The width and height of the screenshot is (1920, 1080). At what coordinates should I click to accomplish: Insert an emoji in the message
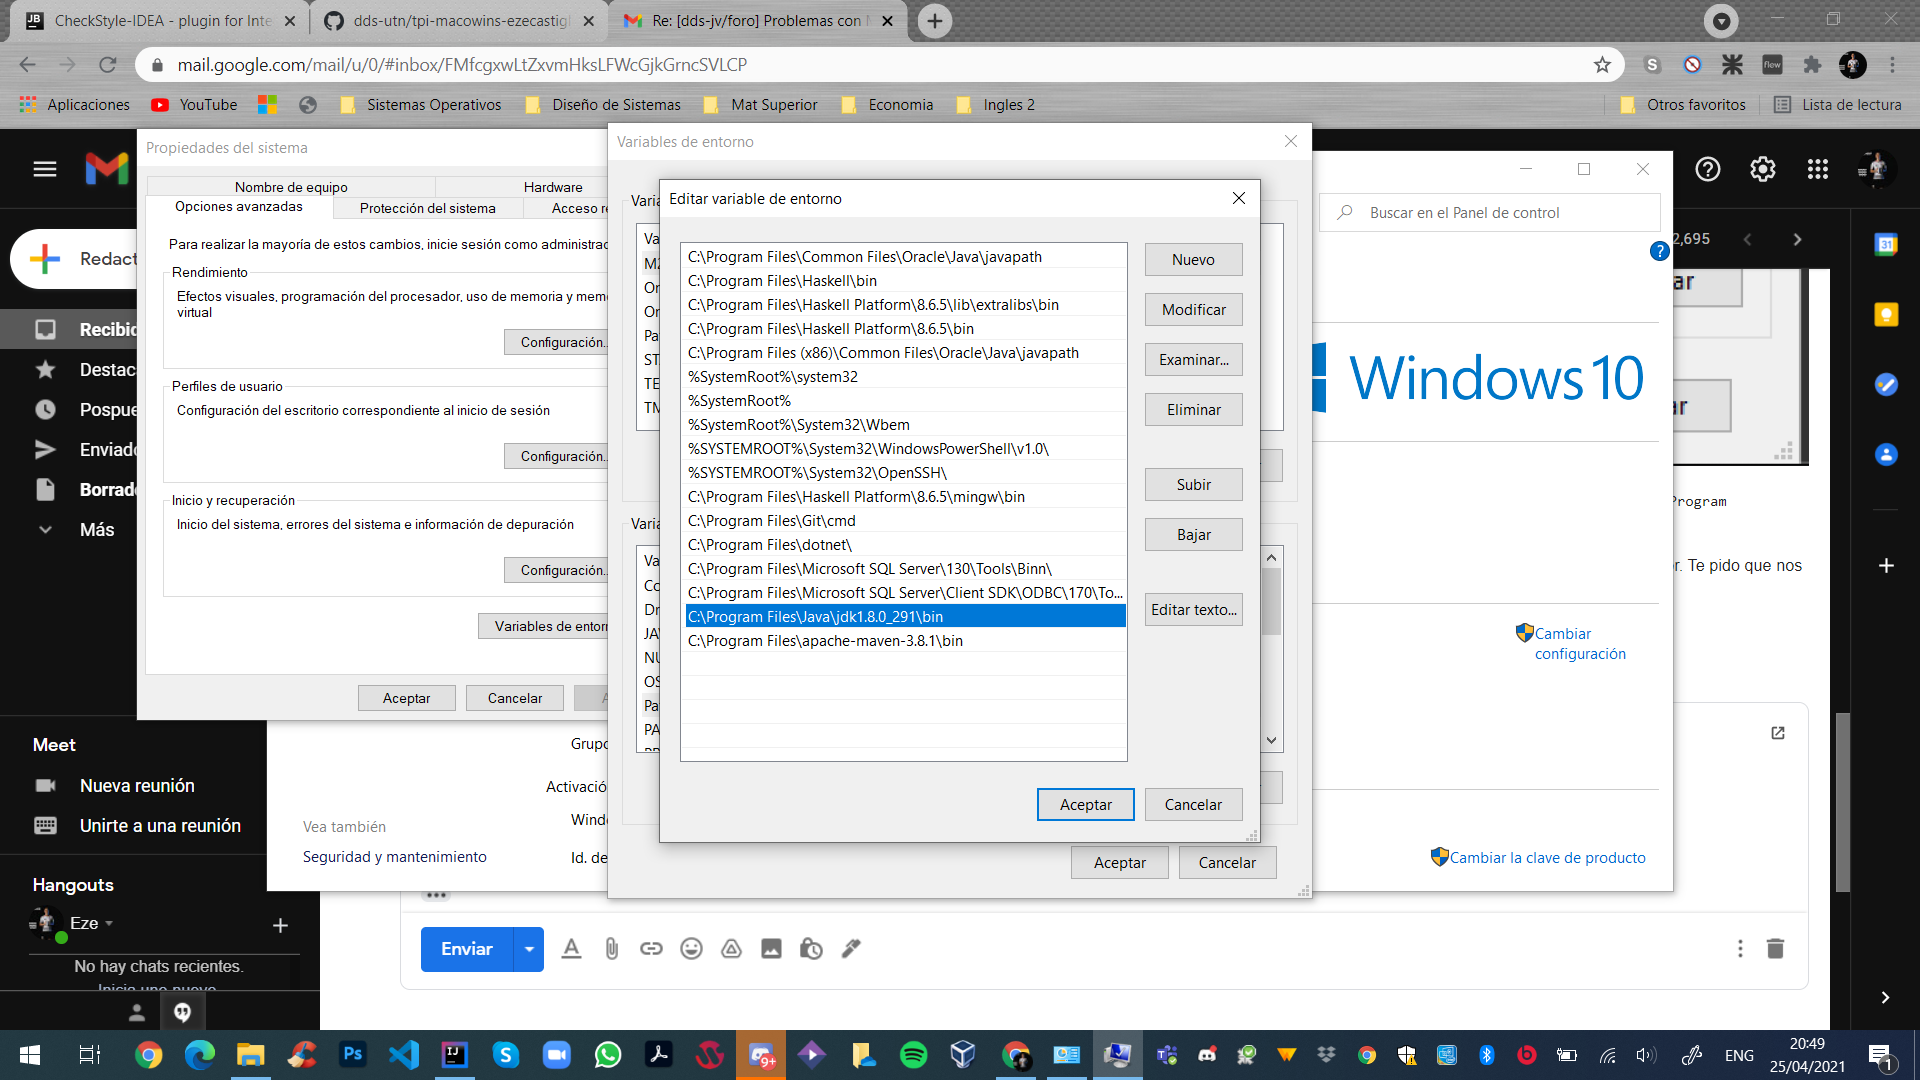691,949
